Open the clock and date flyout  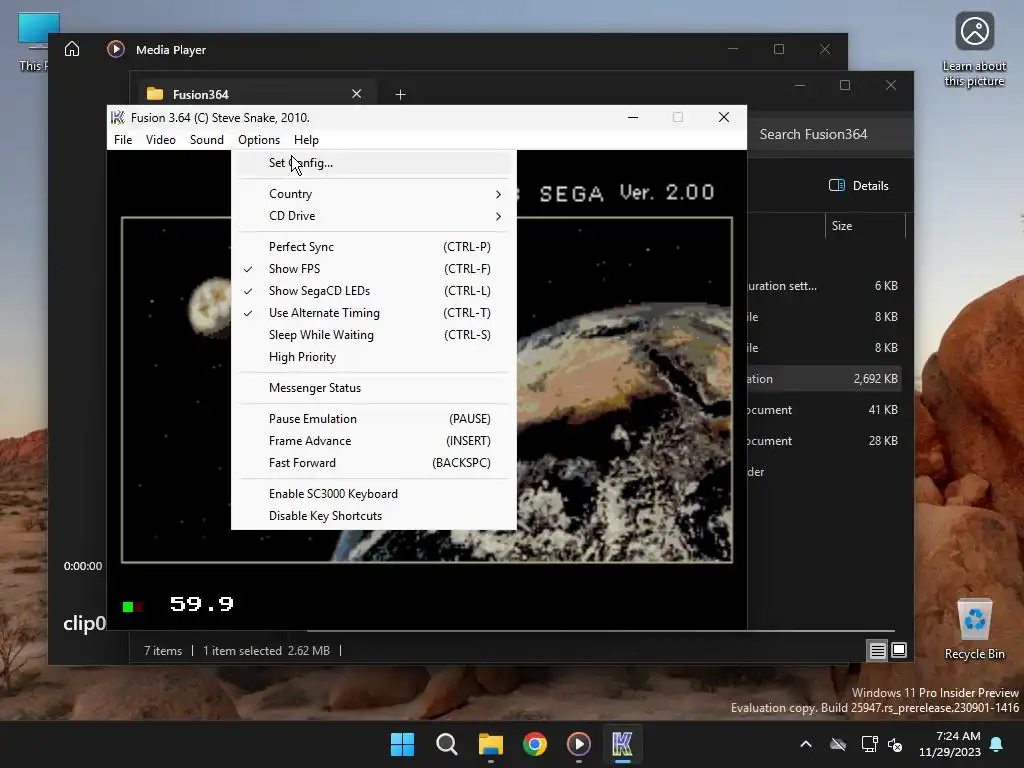tap(950, 744)
